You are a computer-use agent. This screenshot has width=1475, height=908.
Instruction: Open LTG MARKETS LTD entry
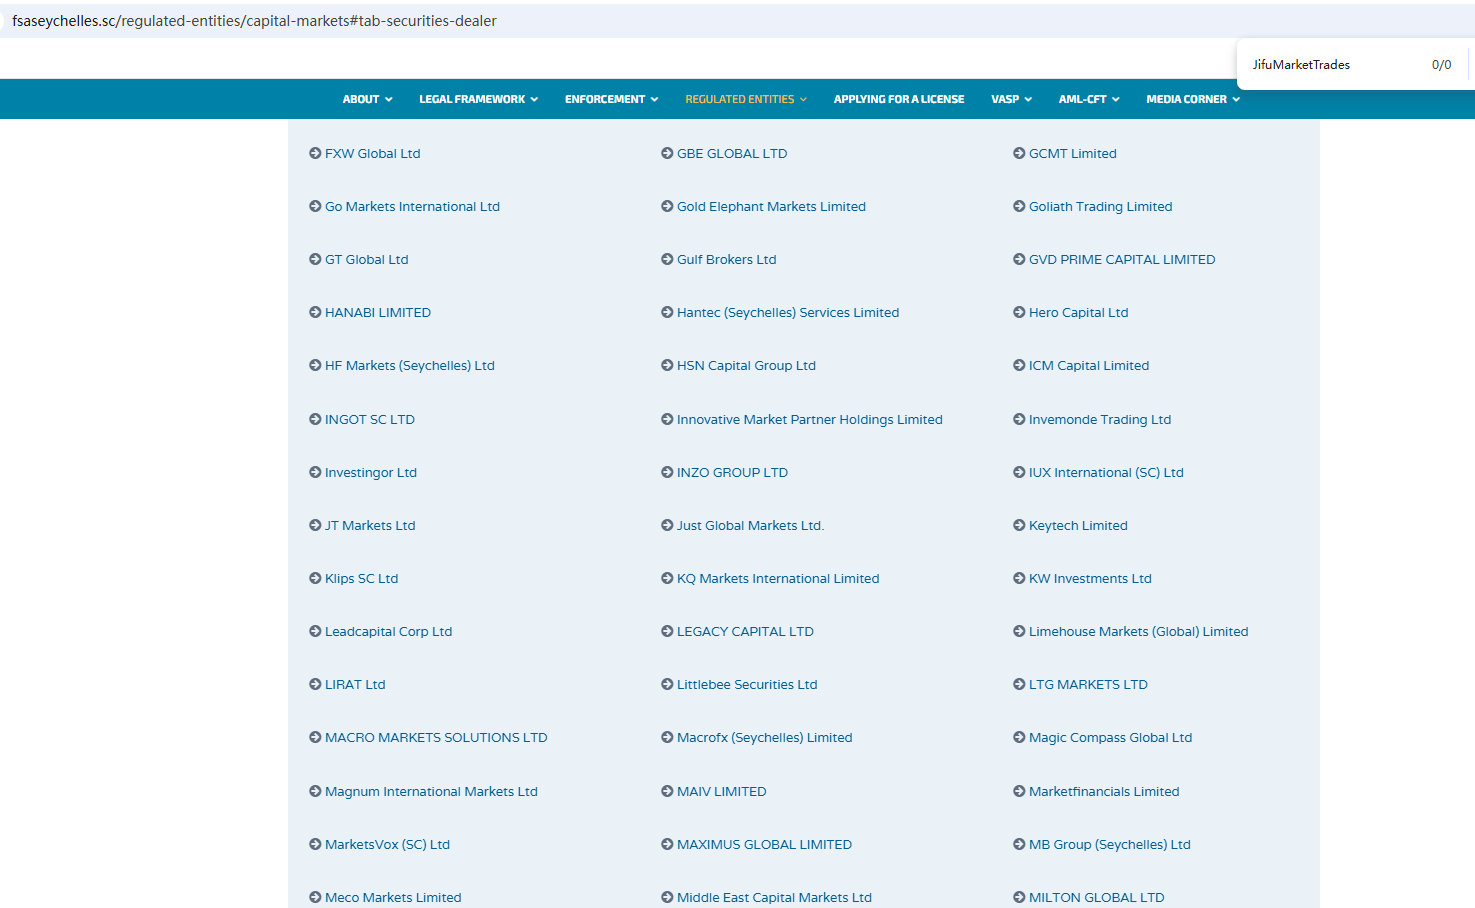(1088, 684)
